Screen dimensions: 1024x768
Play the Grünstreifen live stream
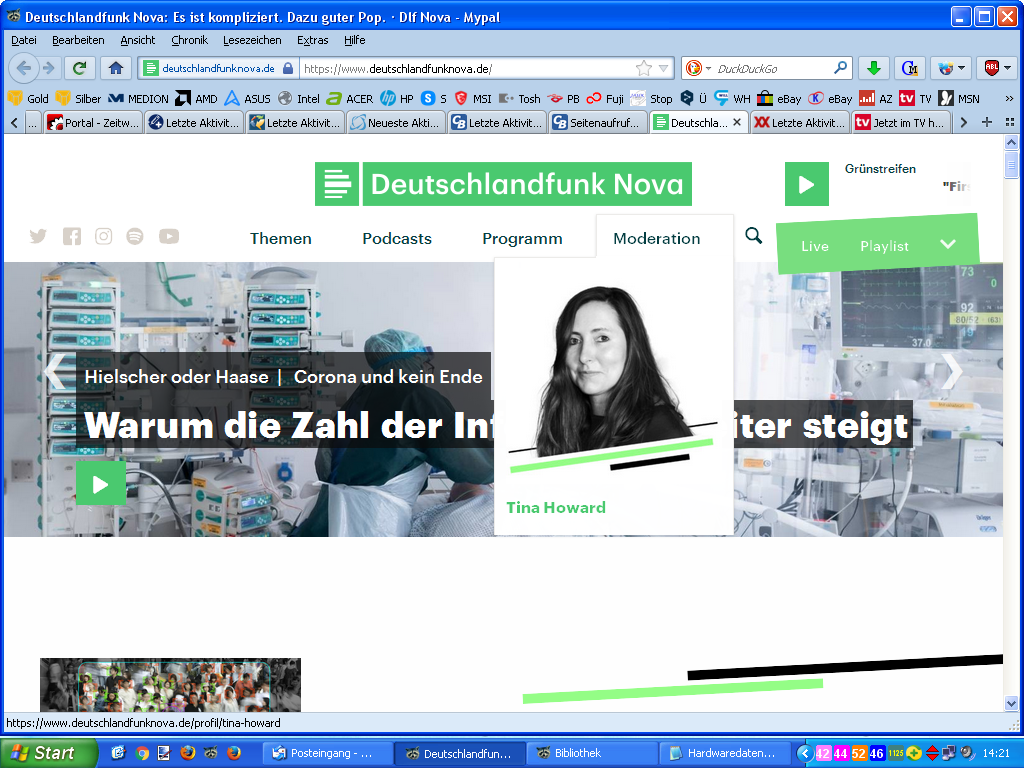click(807, 184)
